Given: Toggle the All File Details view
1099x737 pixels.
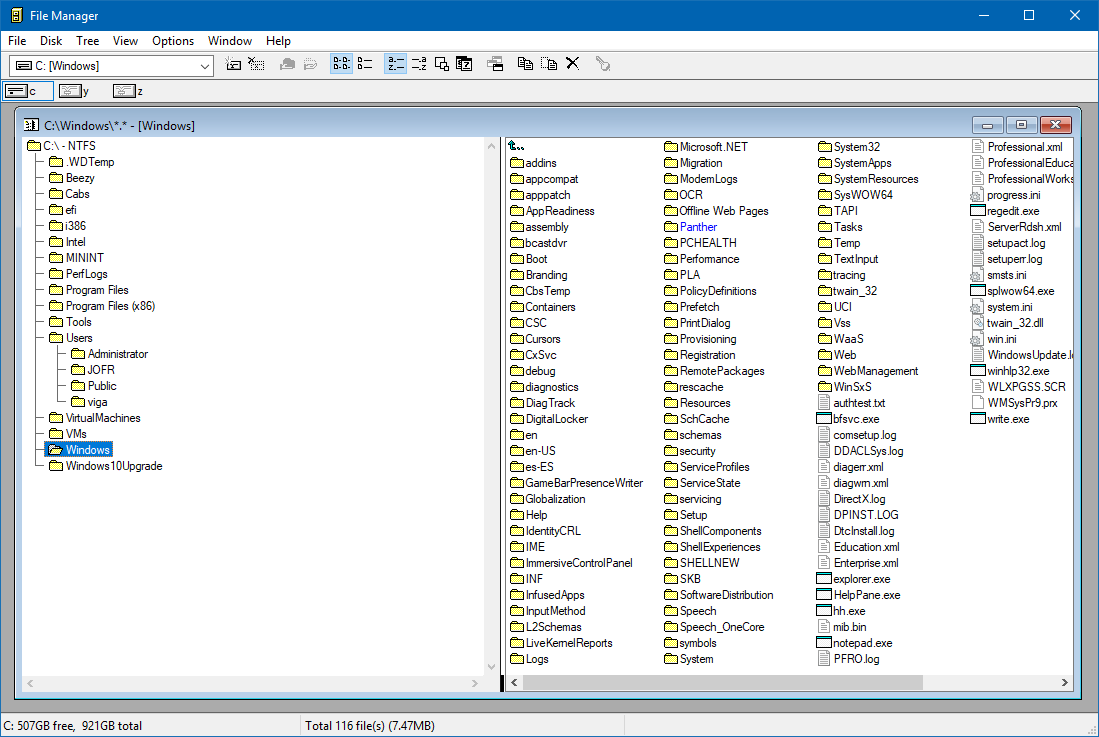Looking at the screenshot, I should (365, 63).
